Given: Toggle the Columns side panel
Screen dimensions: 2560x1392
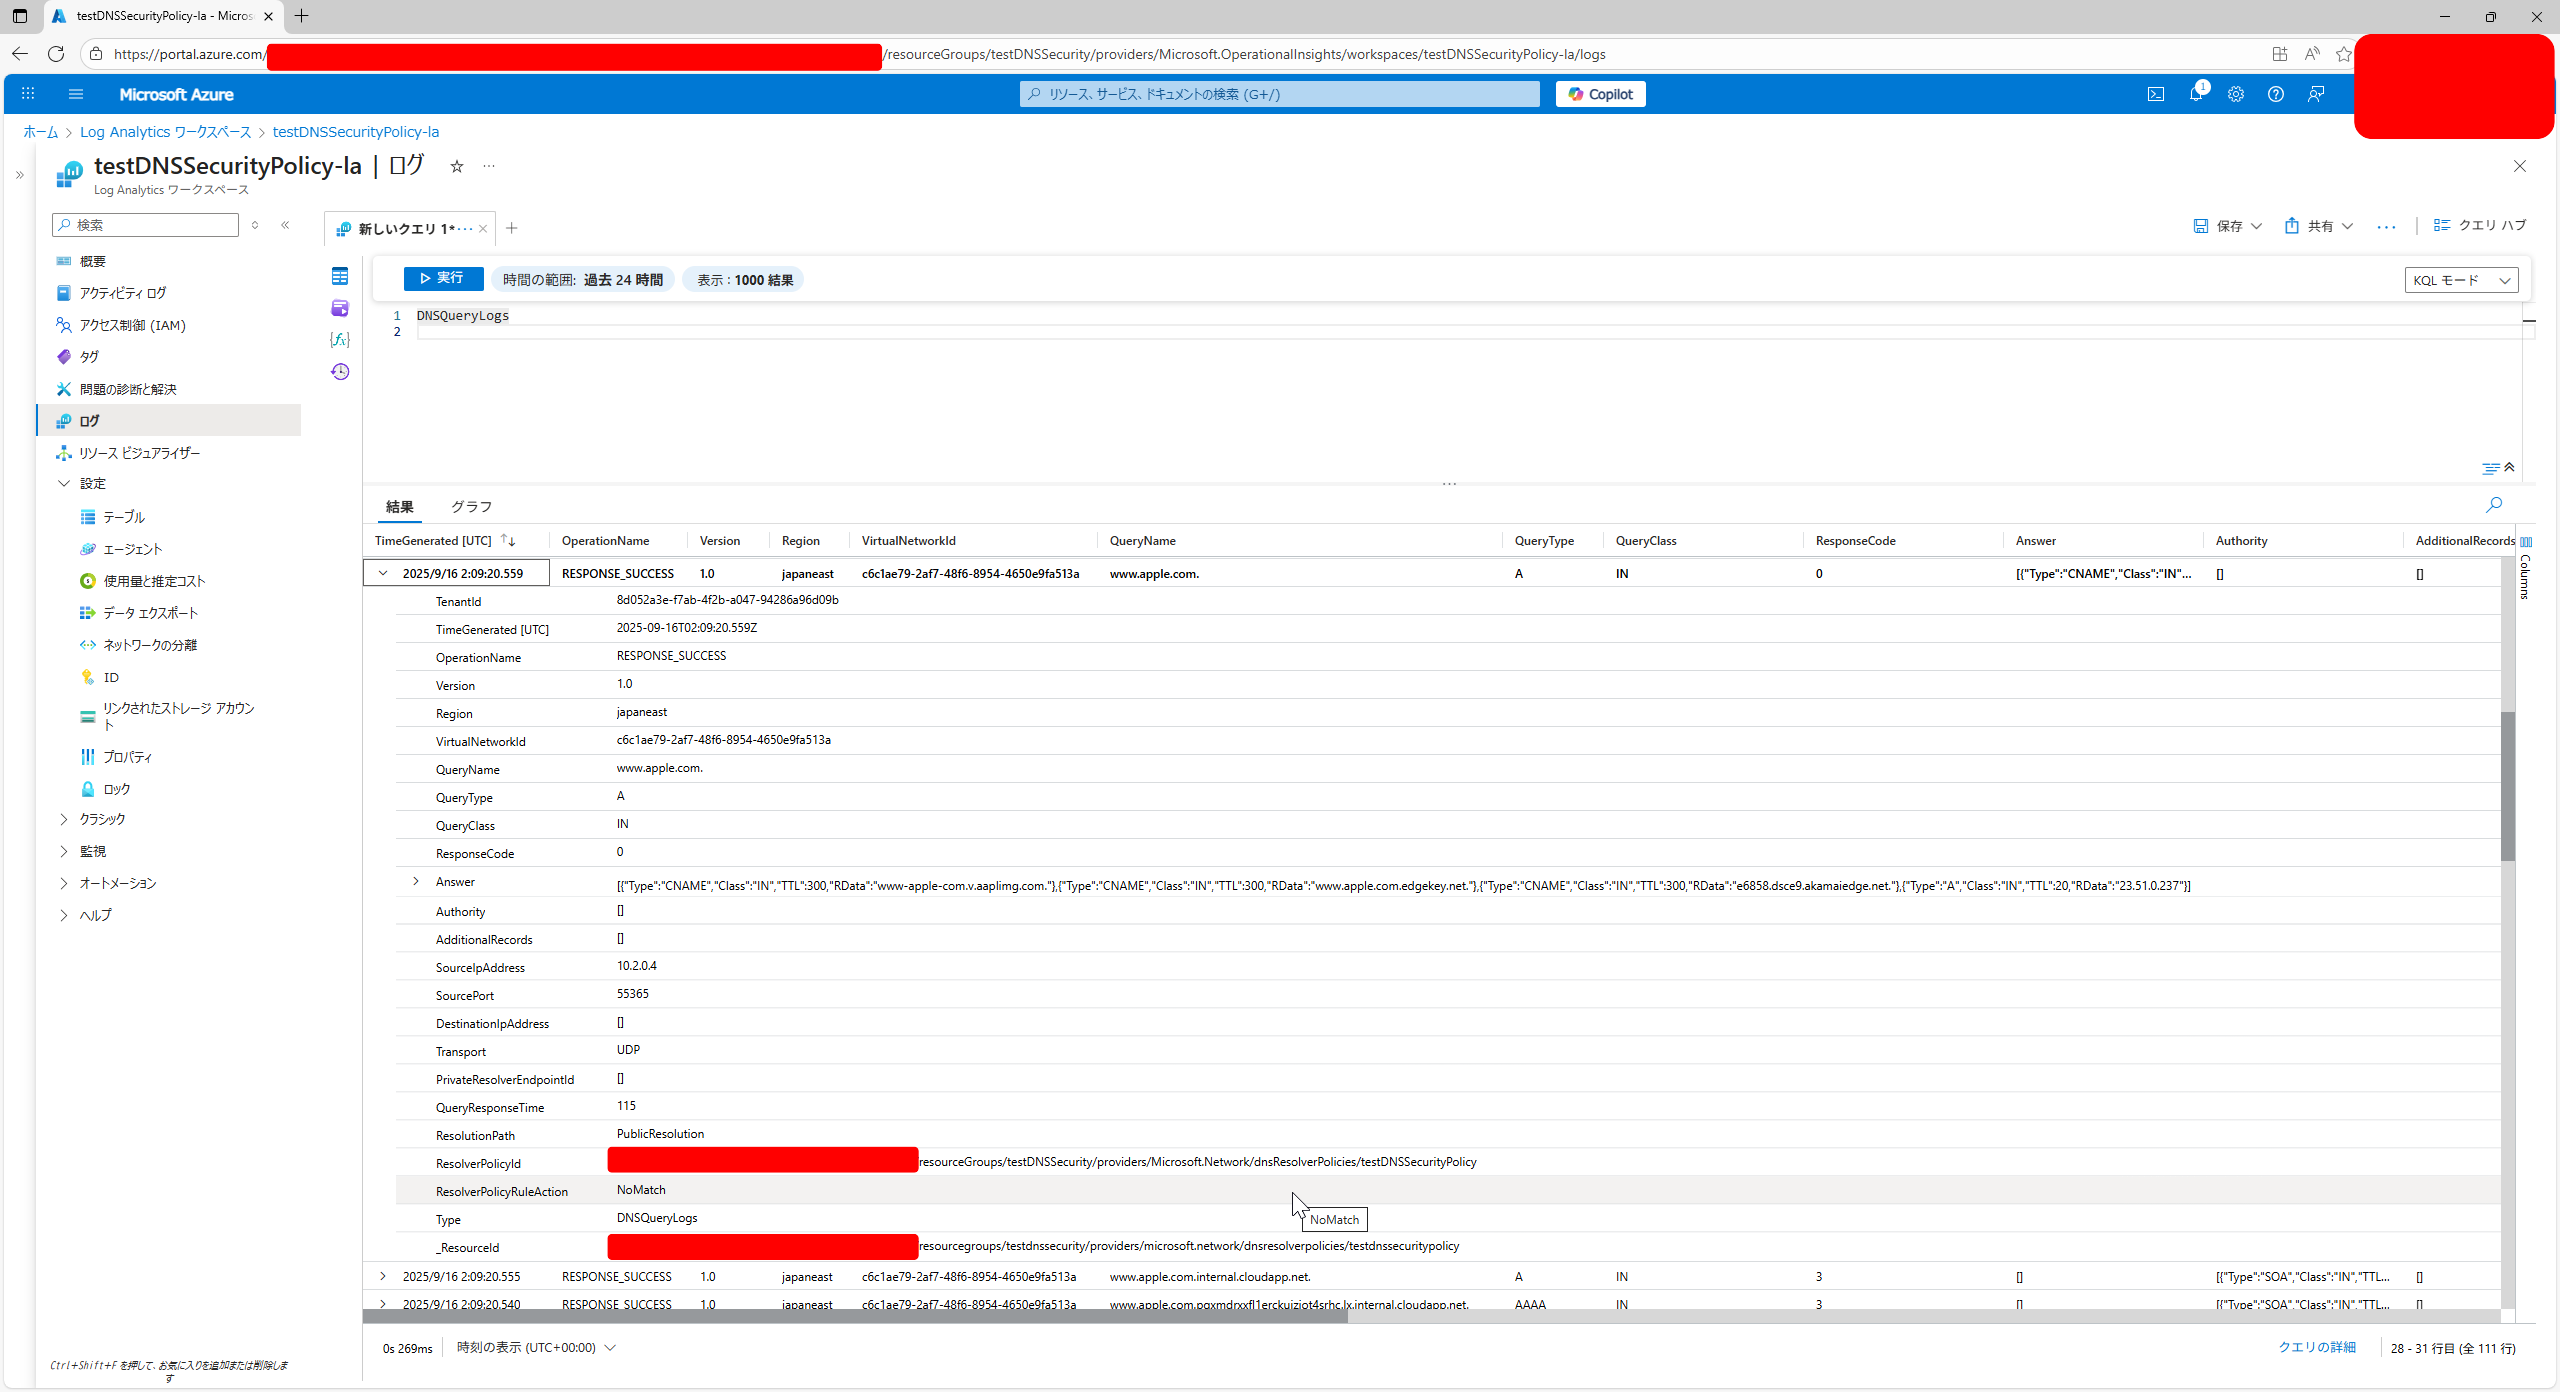Looking at the screenshot, I should coord(2526,568).
